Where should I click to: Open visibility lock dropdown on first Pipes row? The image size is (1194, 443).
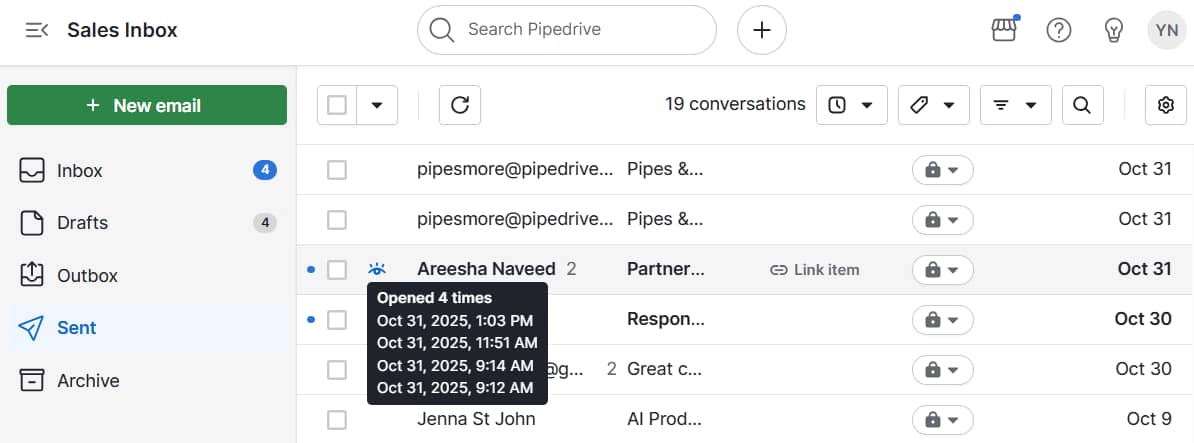[x=943, y=171]
